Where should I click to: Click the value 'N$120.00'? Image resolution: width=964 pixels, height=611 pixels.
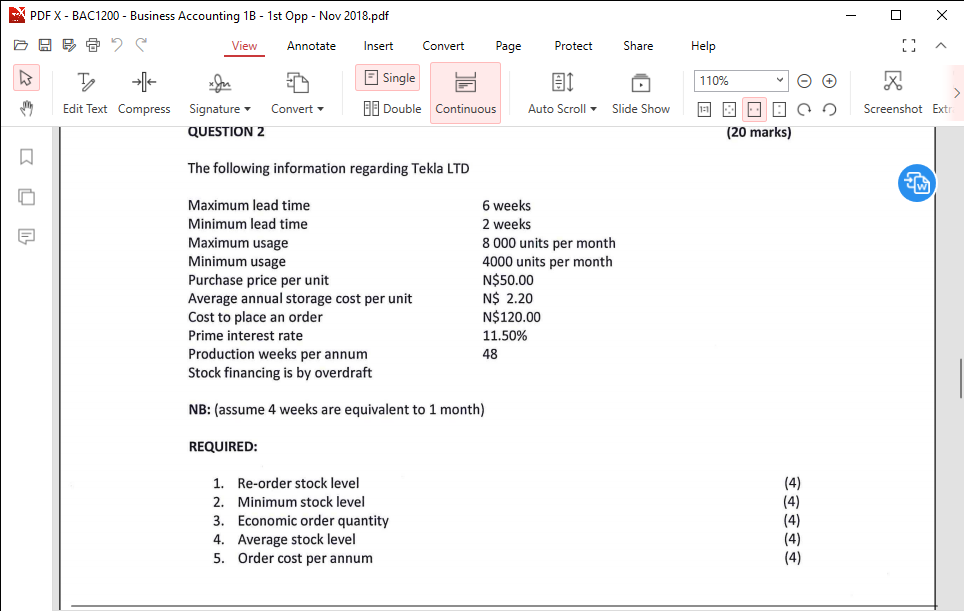(x=512, y=317)
